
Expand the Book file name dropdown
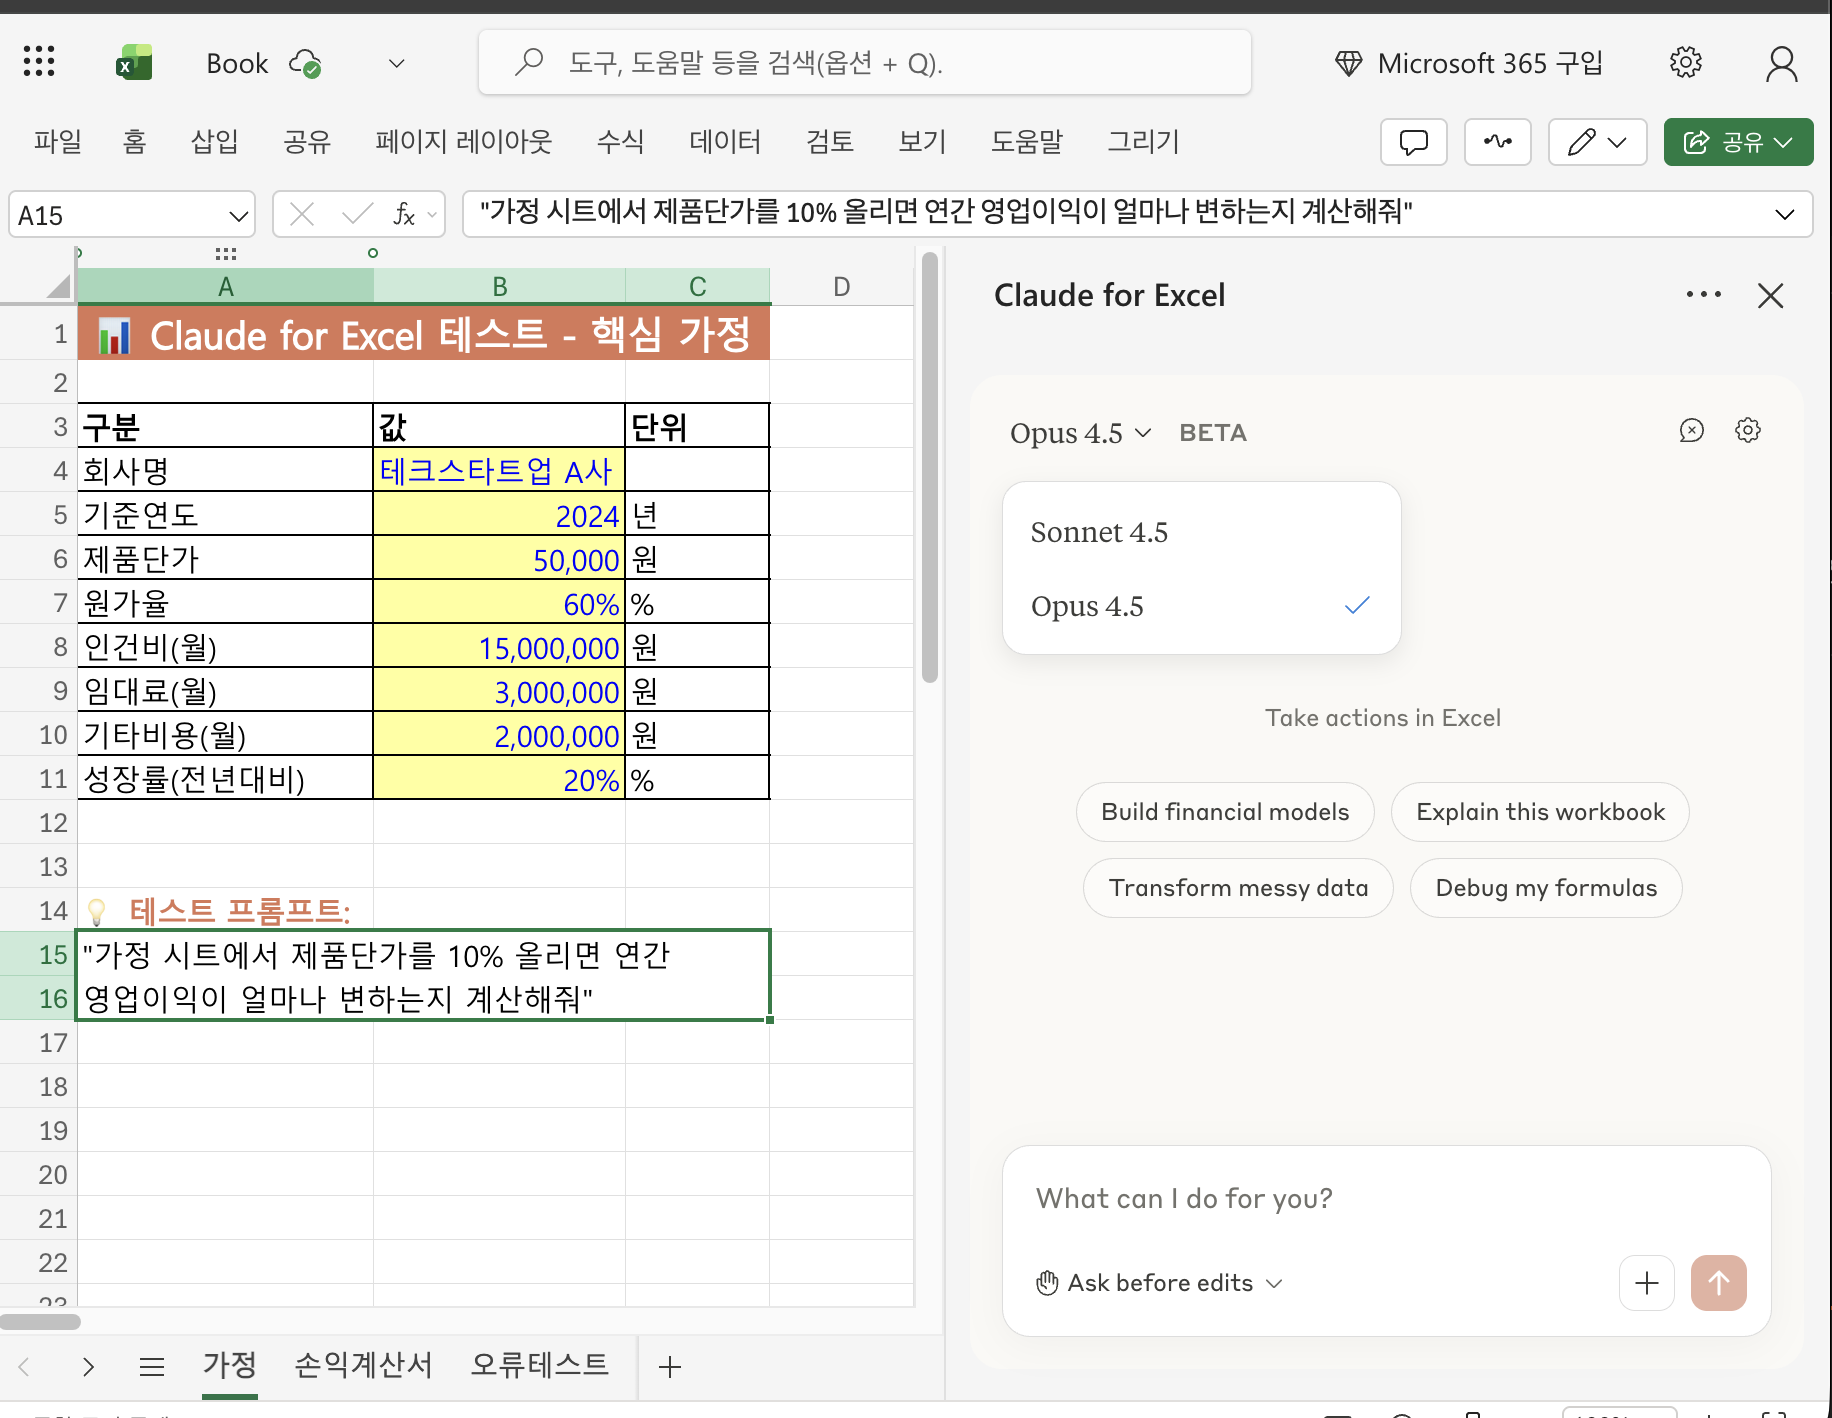pos(397,64)
